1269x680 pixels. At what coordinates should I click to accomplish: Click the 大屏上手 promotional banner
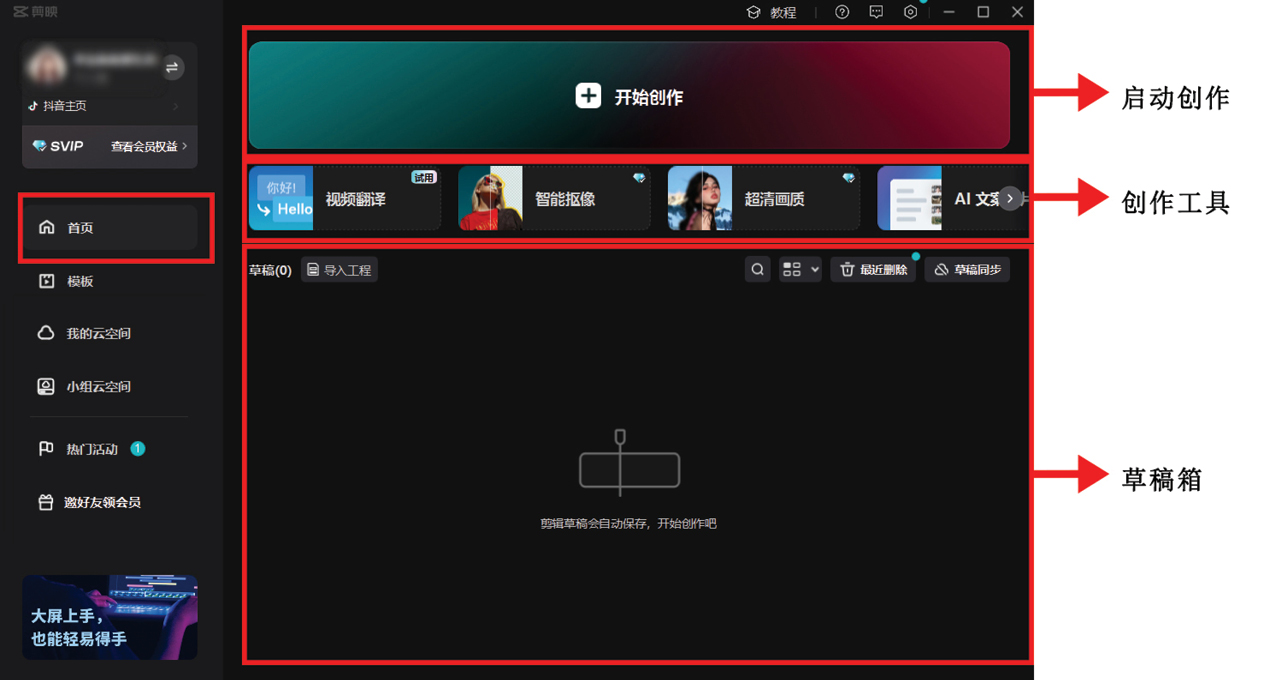coord(110,617)
